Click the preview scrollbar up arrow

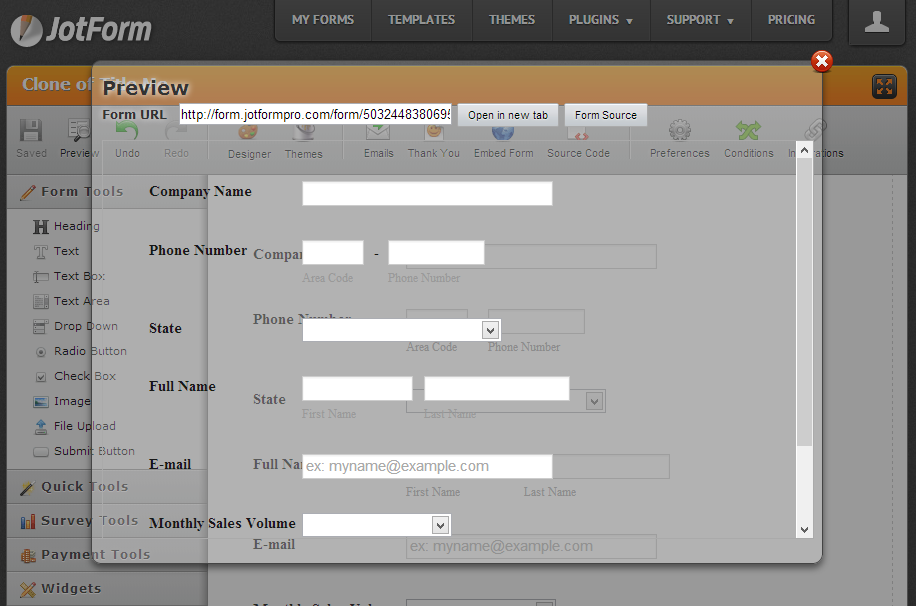click(x=804, y=150)
